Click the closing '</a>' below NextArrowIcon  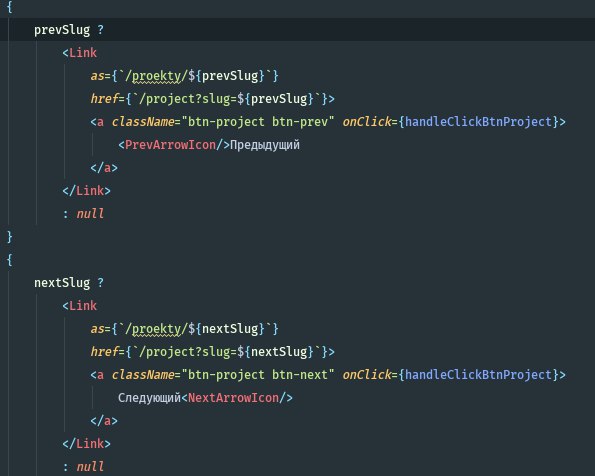[x=104, y=421]
